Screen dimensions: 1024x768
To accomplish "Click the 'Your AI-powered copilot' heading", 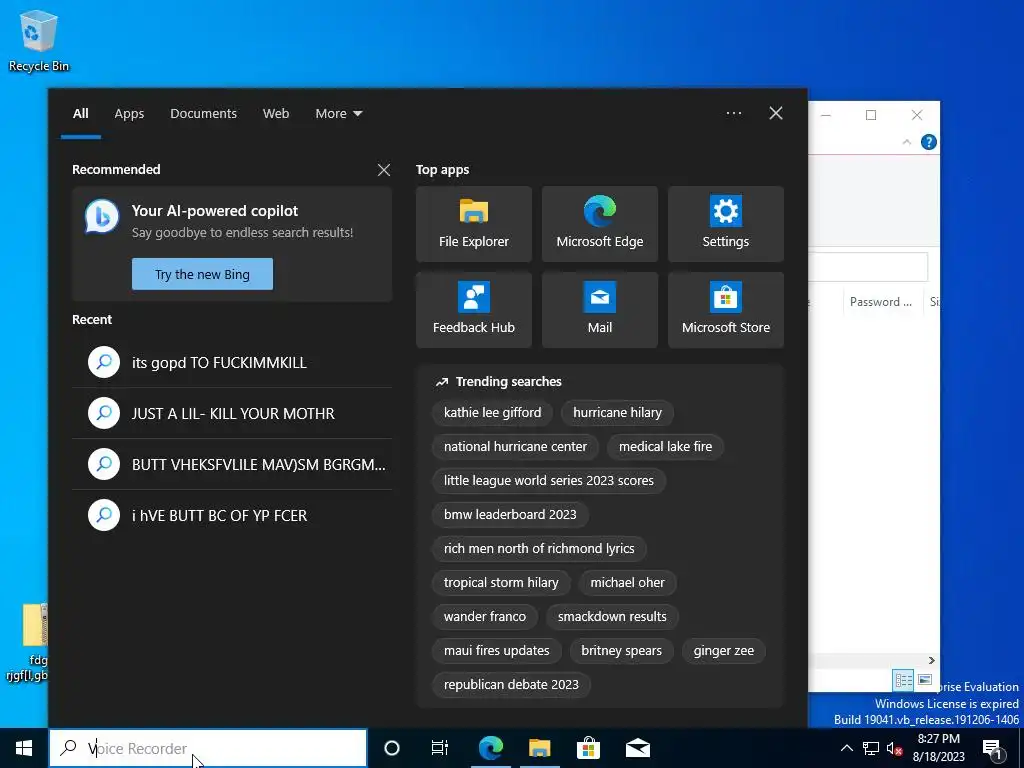I will click(x=214, y=211).
